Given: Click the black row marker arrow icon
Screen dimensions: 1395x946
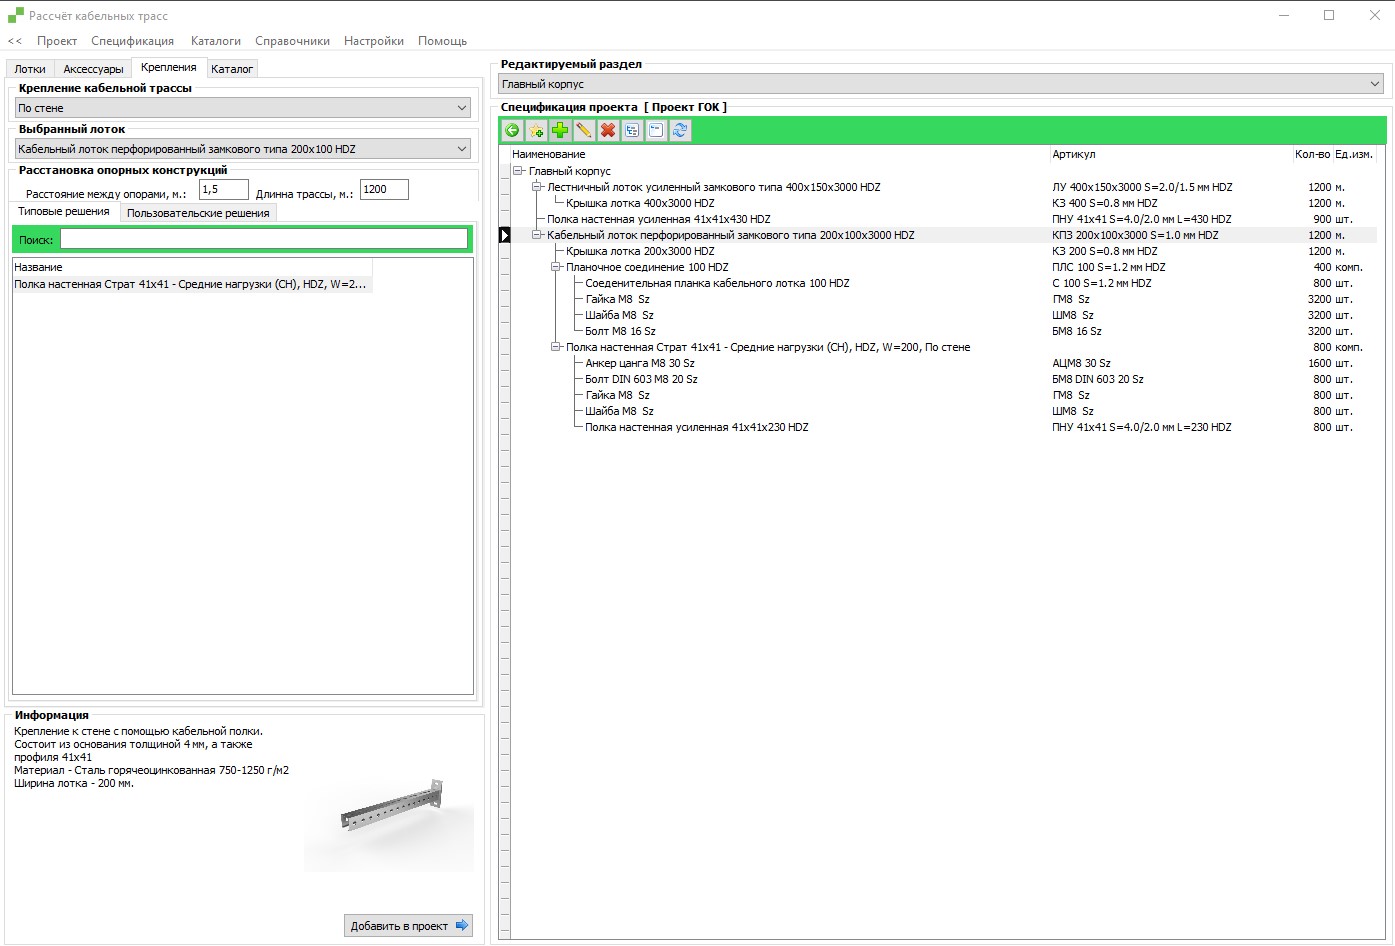Looking at the screenshot, I should [x=505, y=235].
